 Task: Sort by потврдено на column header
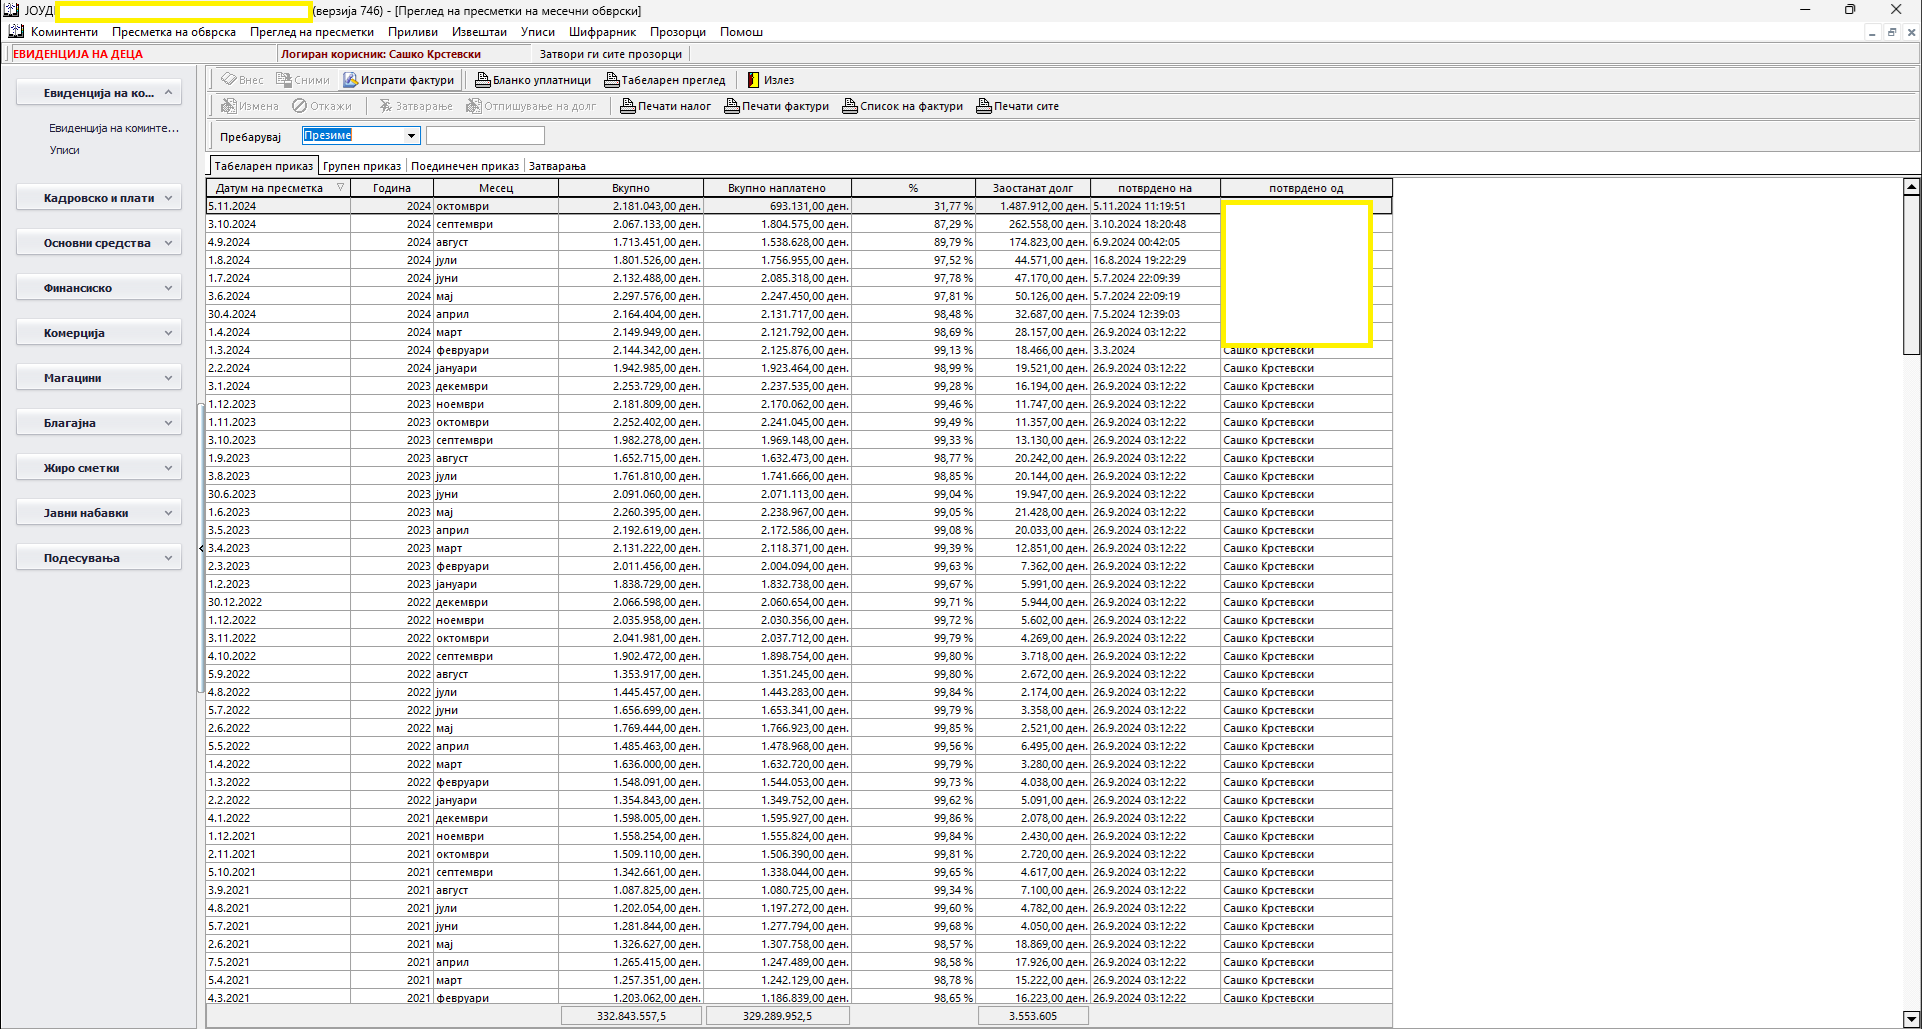(x=1155, y=188)
